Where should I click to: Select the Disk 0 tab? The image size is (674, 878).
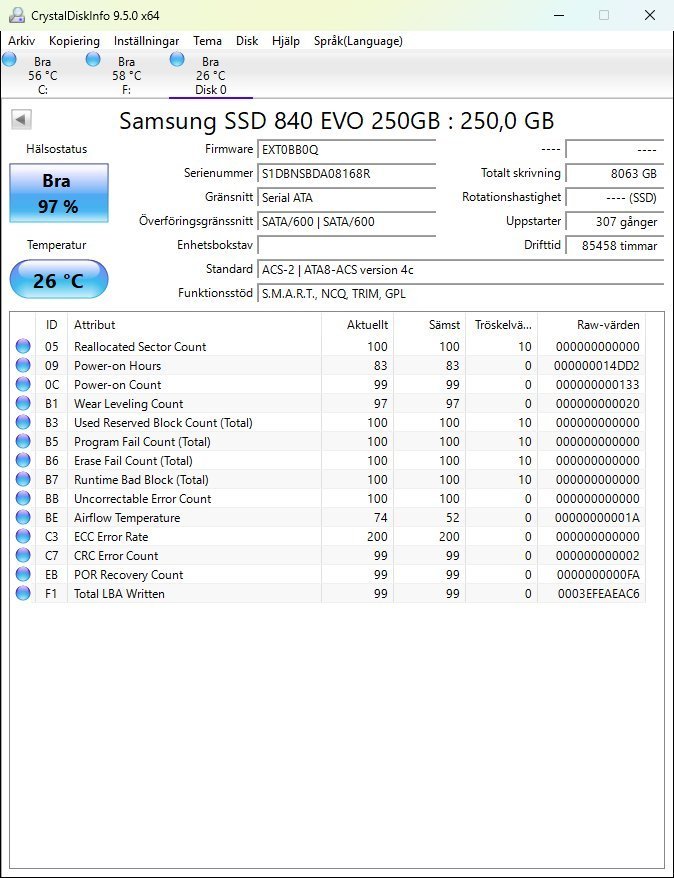coord(210,75)
